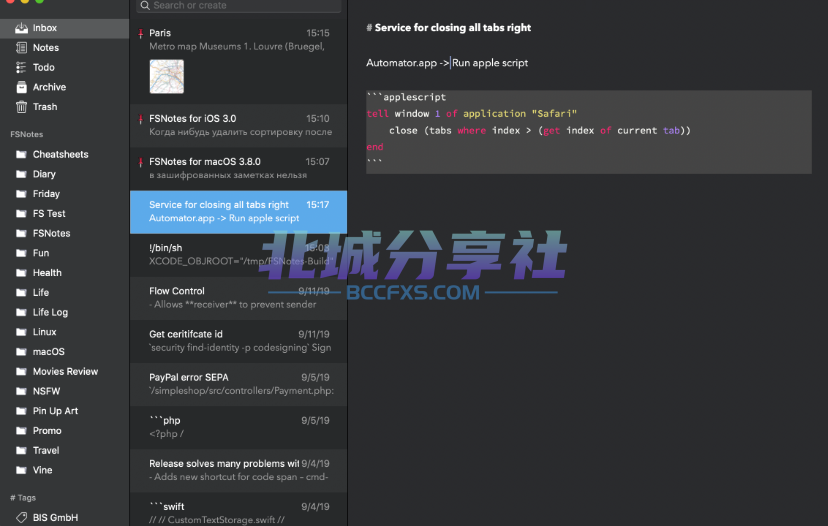Image resolution: width=828 pixels, height=526 pixels.
Task: Click the editor heading Service for closing all tabs right
Action: click(449, 27)
